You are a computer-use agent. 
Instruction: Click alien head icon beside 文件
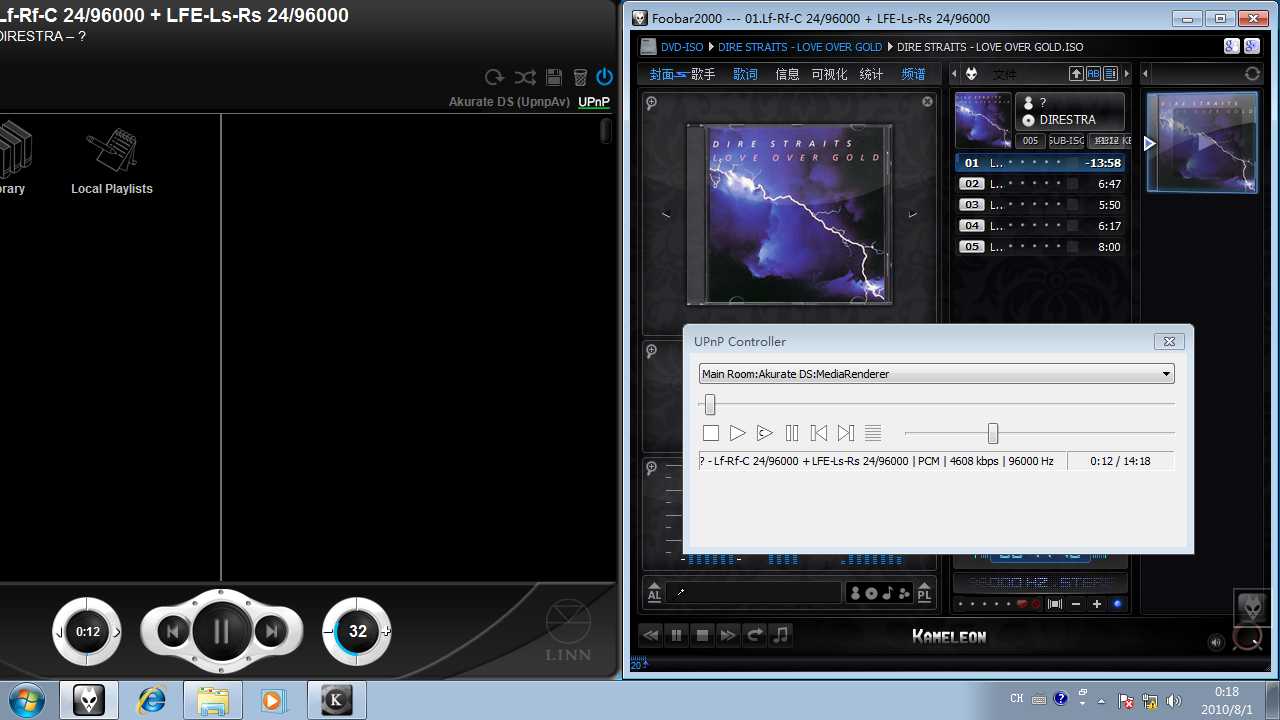coord(971,74)
